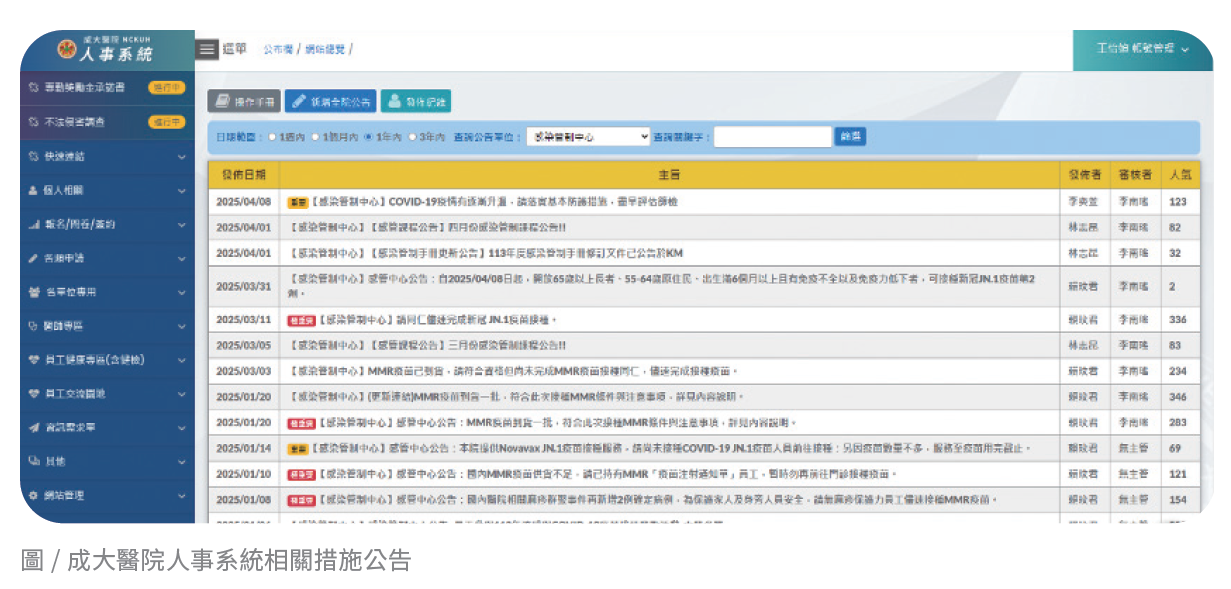Click the pencil icon for editing announcements

[298, 101]
